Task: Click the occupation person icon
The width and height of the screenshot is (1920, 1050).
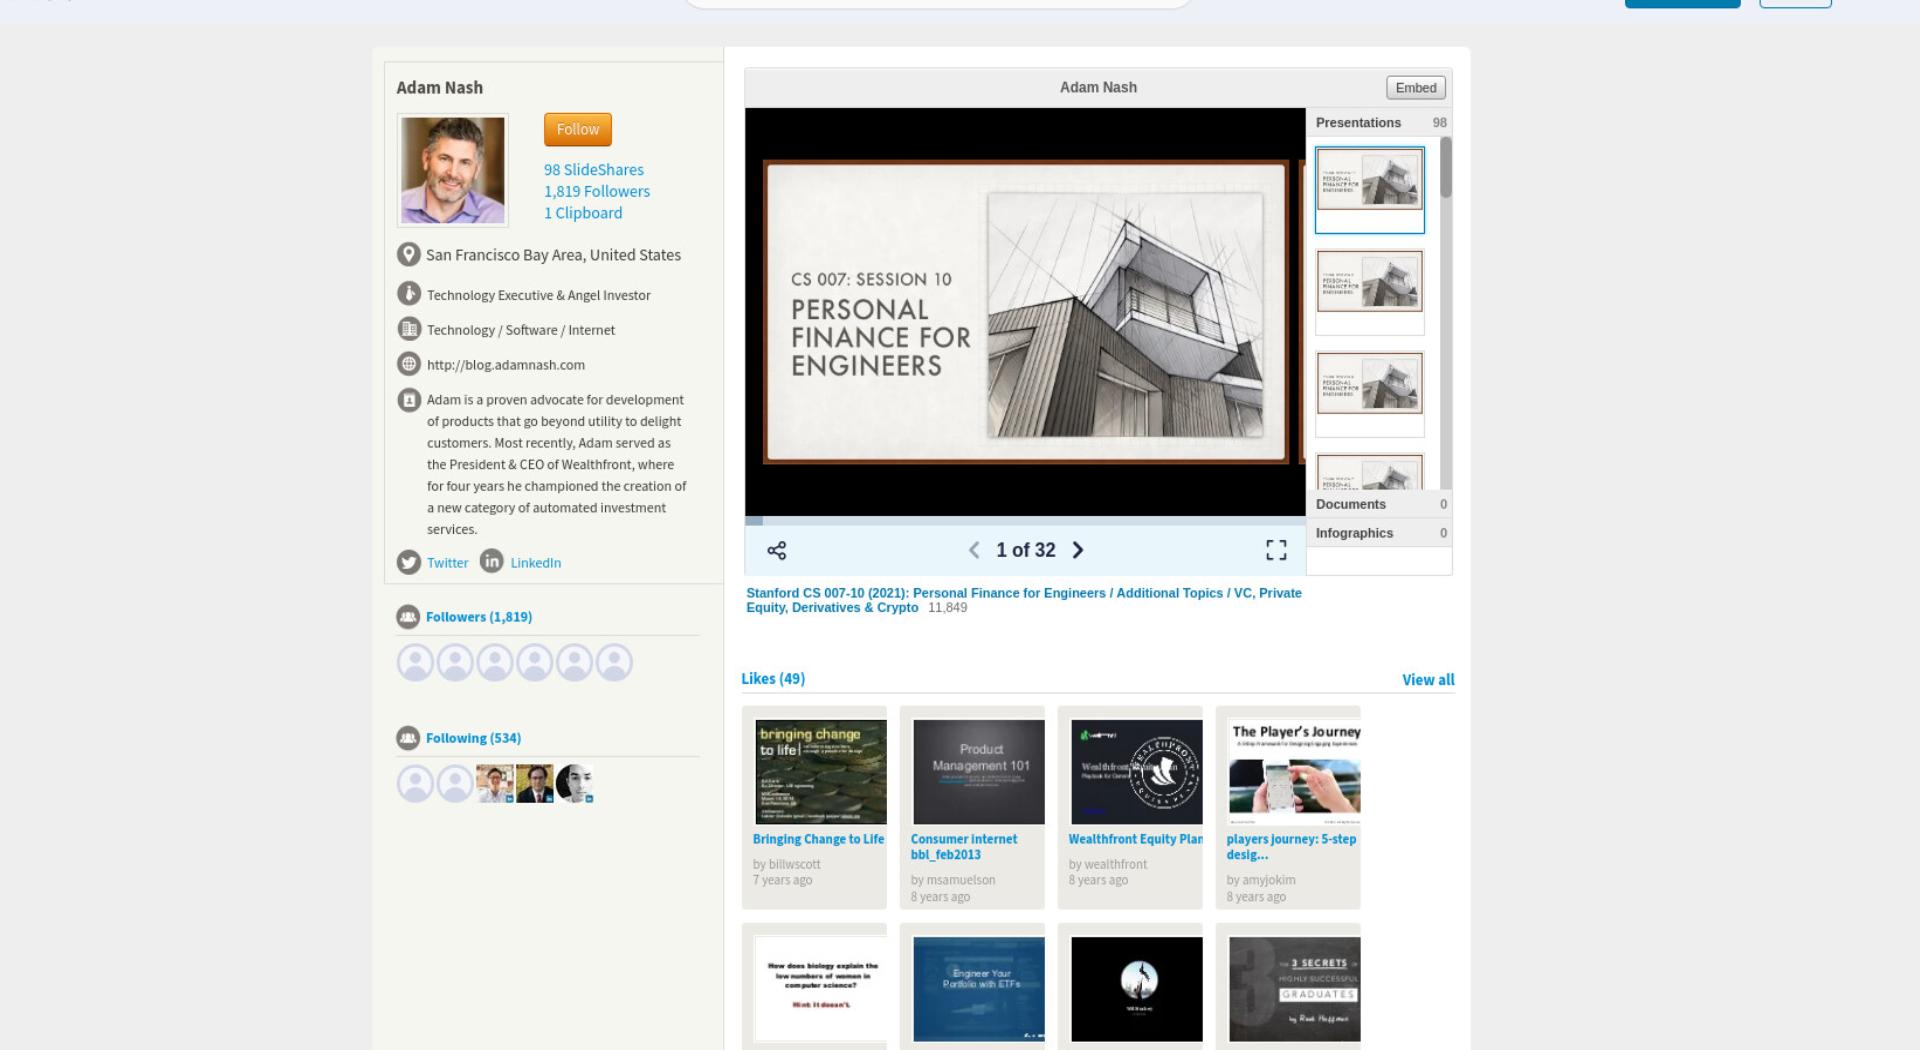Action: [x=408, y=294]
